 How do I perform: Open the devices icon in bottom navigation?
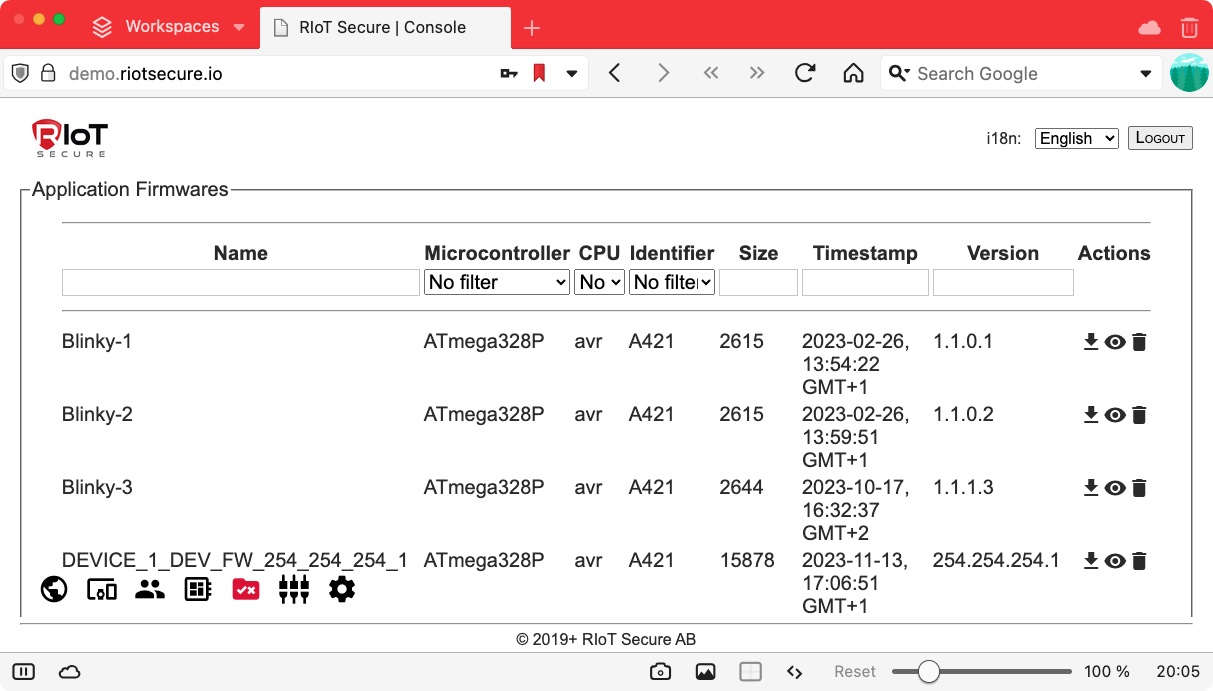pos(102,590)
